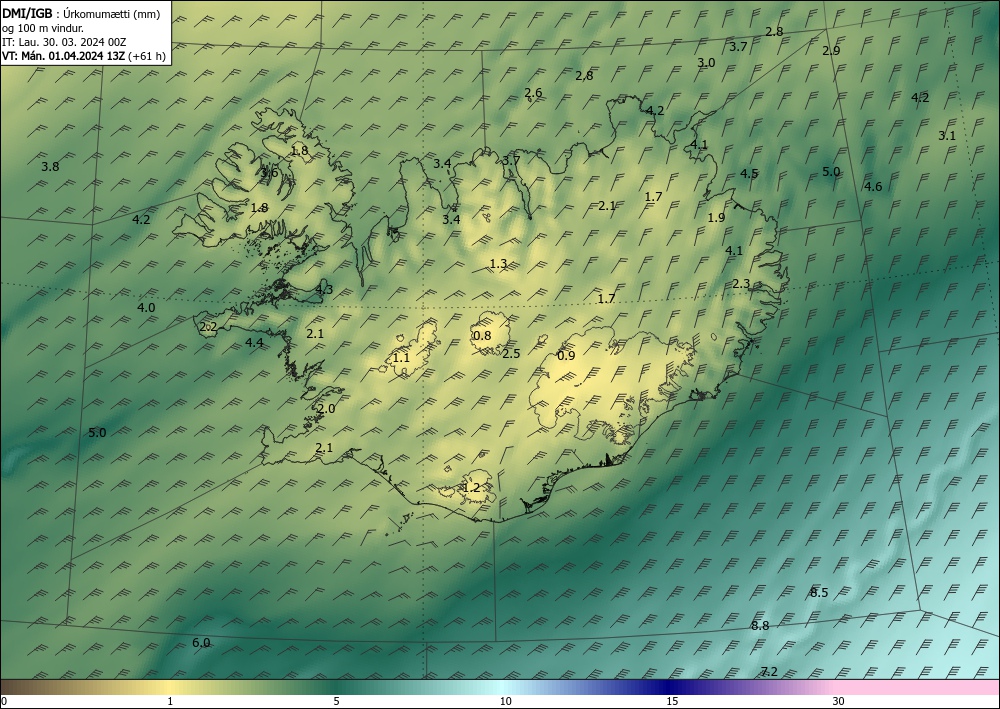Click the '2.2' value on the peninsula tip
The height and width of the screenshot is (709, 1000).
209,327
